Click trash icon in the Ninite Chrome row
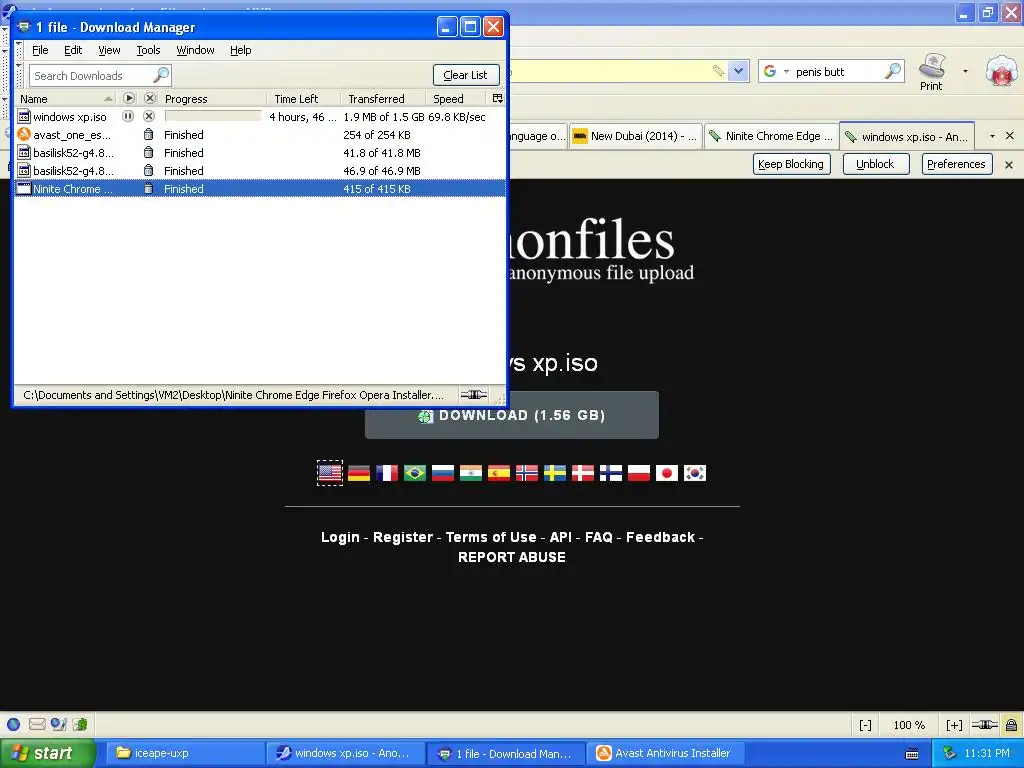1024x768 pixels. click(149, 189)
